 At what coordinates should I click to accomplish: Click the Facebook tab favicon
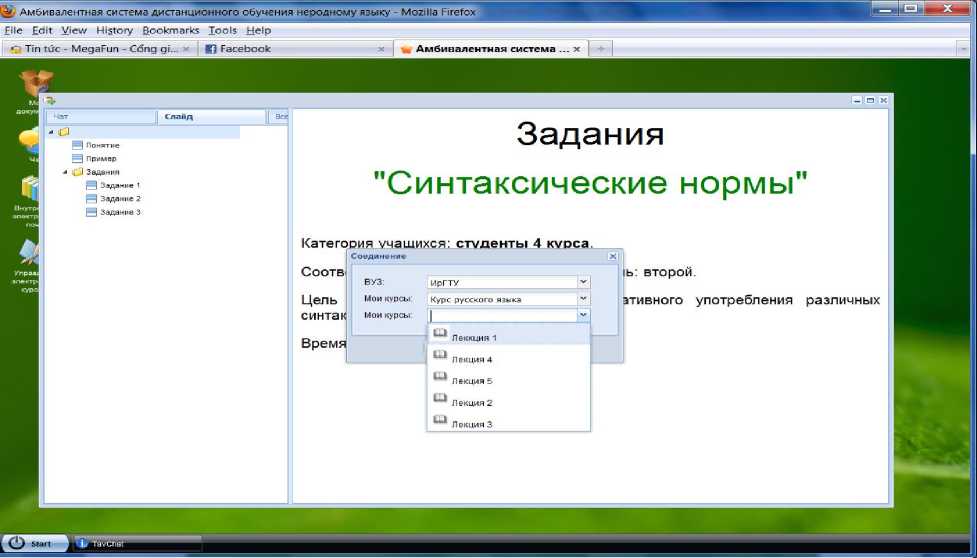(x=211, y=49)
